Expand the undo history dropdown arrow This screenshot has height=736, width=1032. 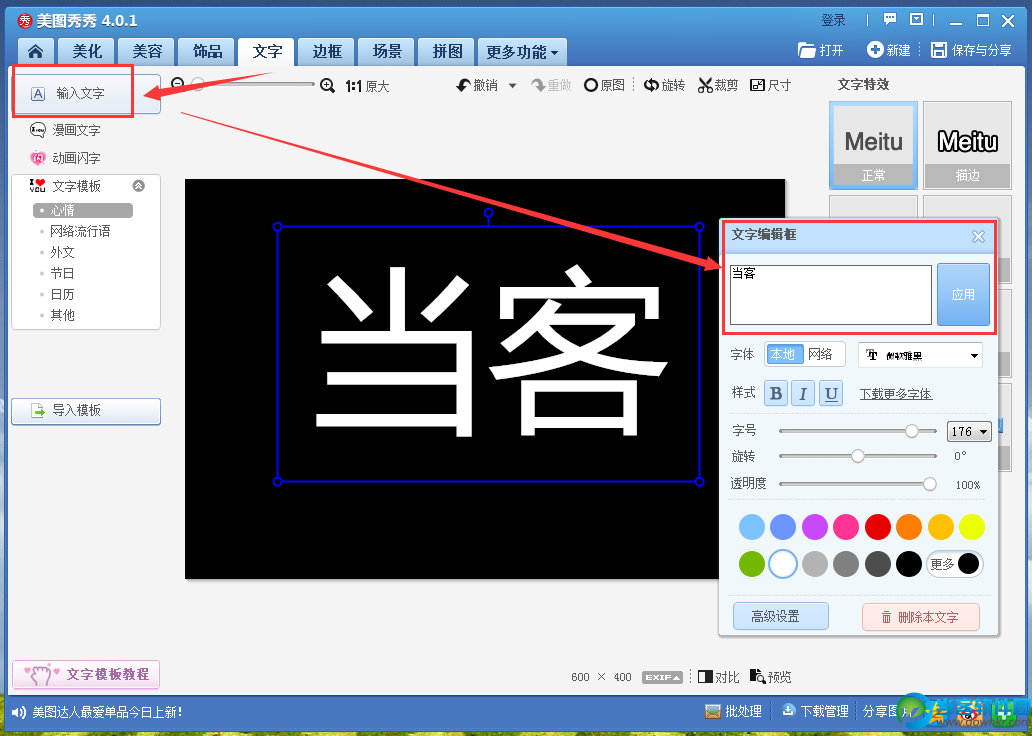click(512, 86)
